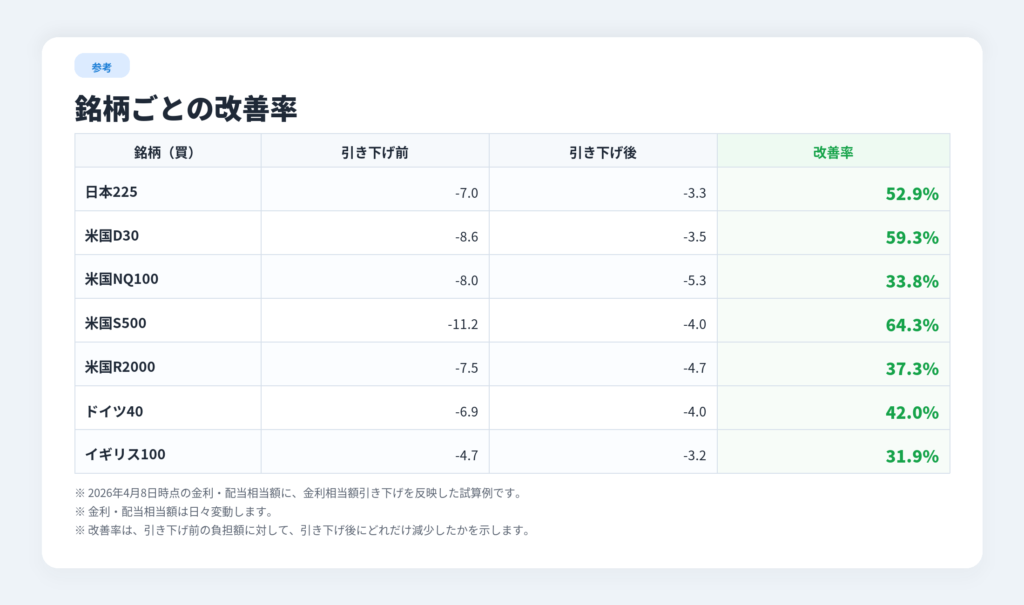This screenshot has width=1024, height=605.
Task: Click the 引き下げ前 column header
Action: click(374, 152)
